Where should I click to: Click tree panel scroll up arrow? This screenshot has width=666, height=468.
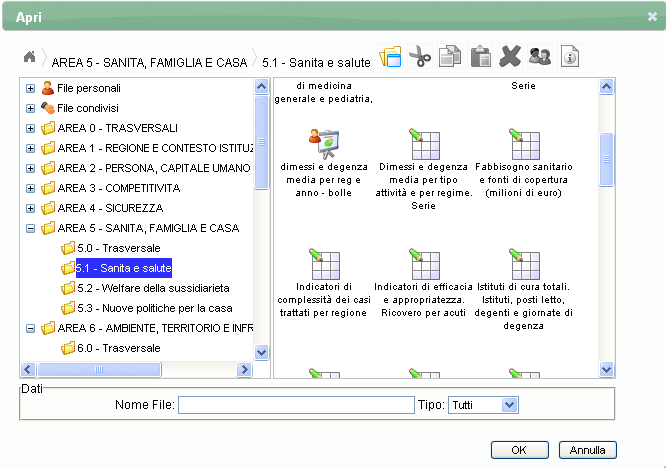(x=261, y=87)
